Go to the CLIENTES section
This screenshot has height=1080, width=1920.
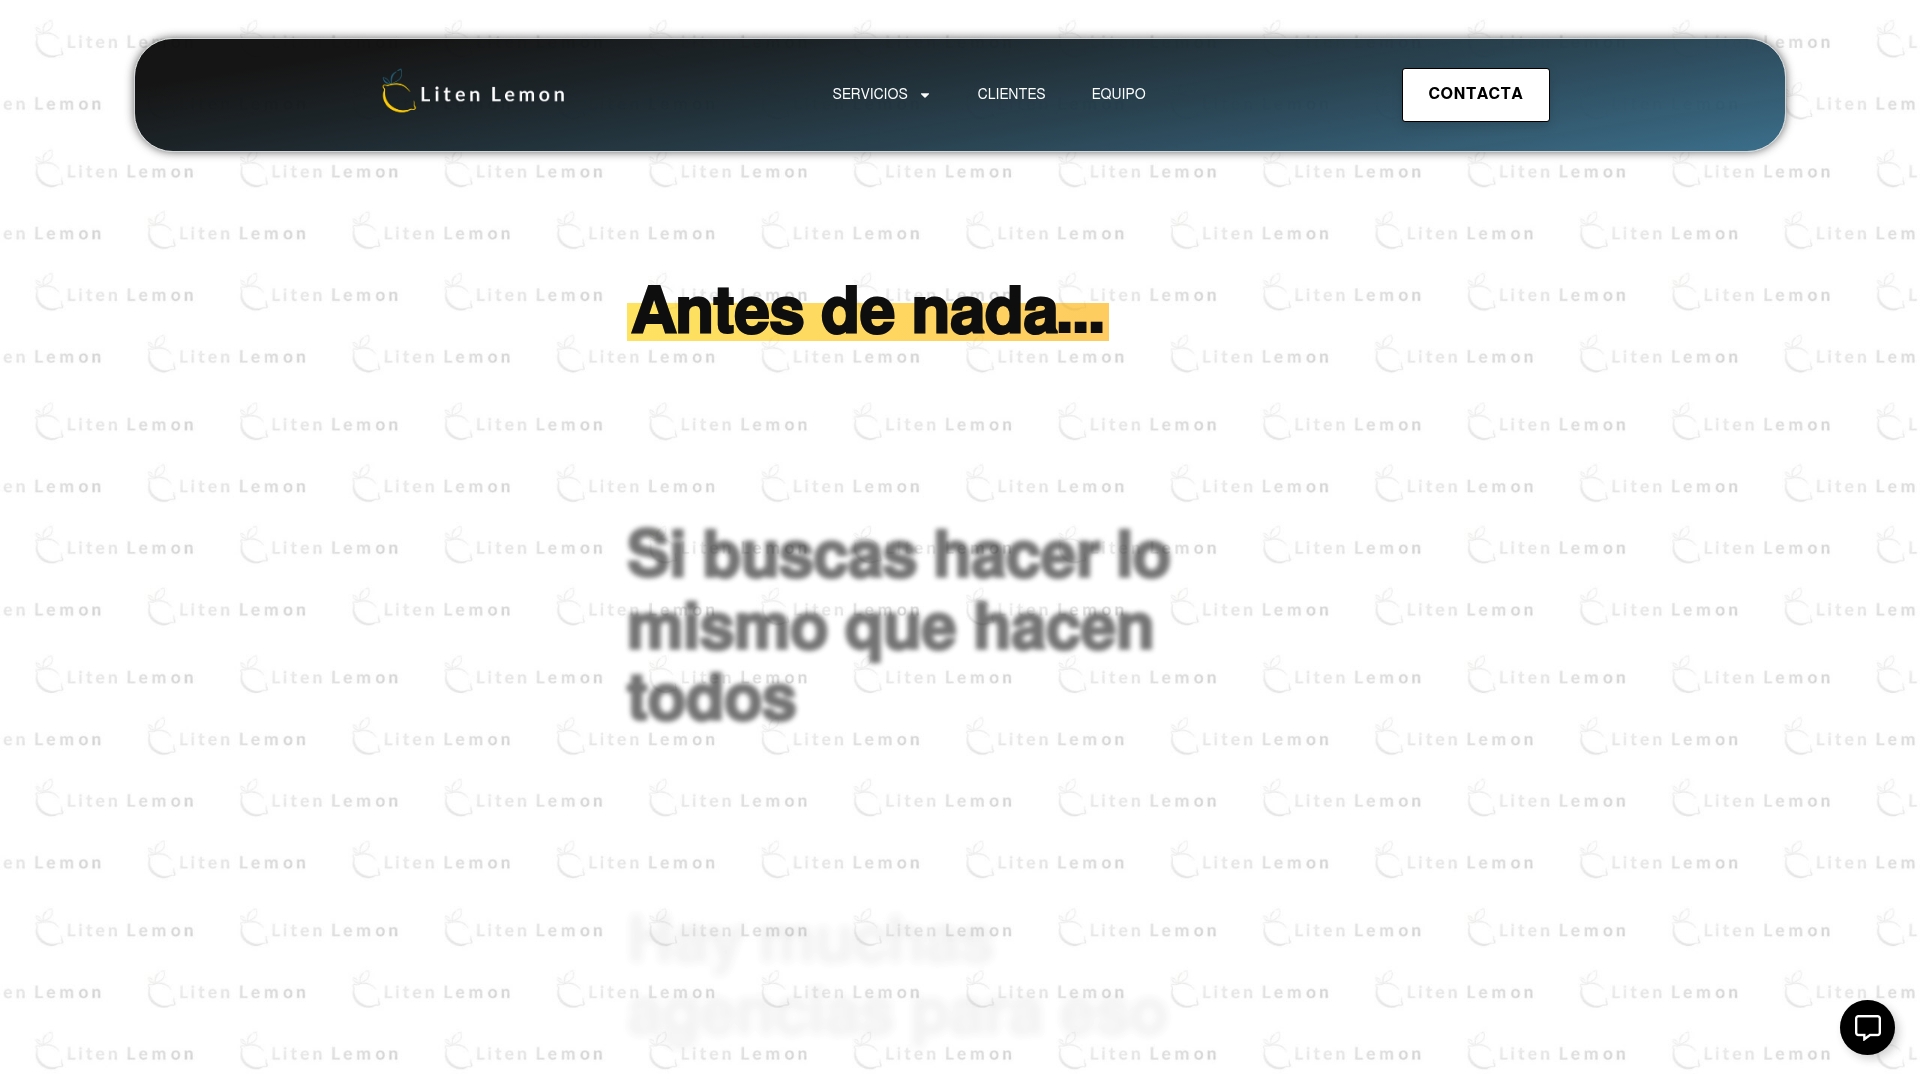[1011, 95]
